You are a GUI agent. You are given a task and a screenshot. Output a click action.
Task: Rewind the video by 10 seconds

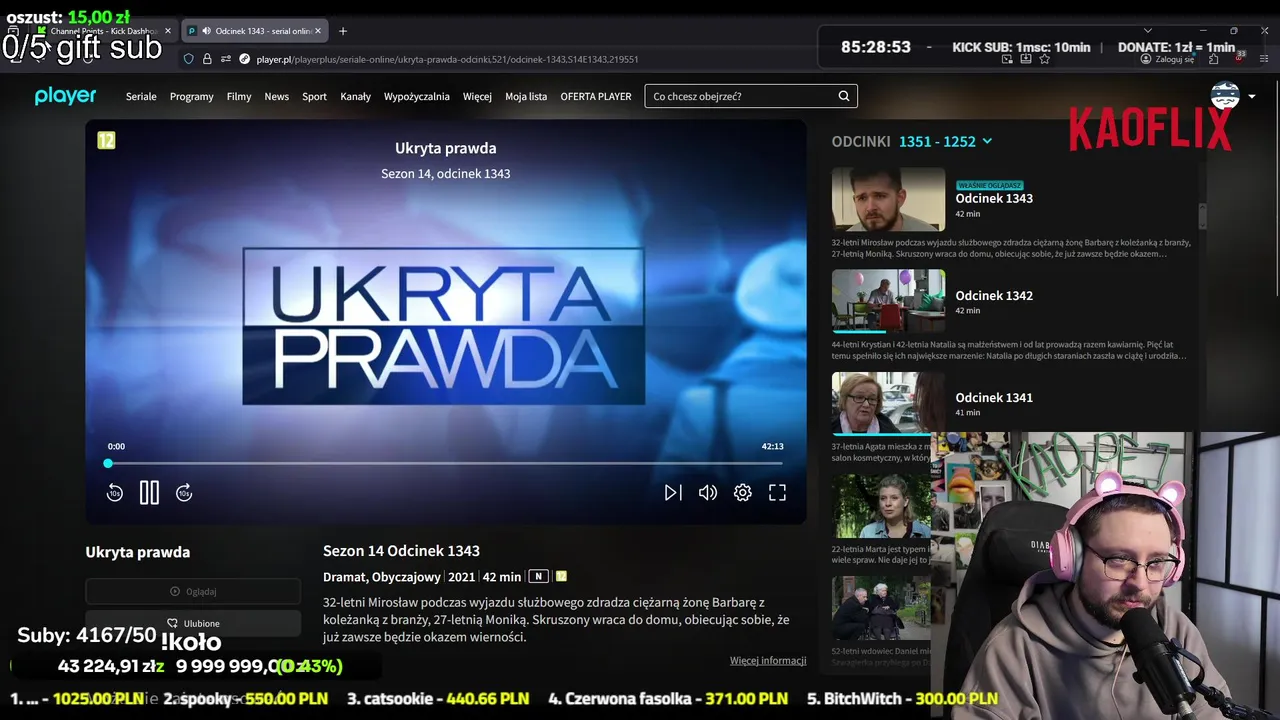point(115,492)
